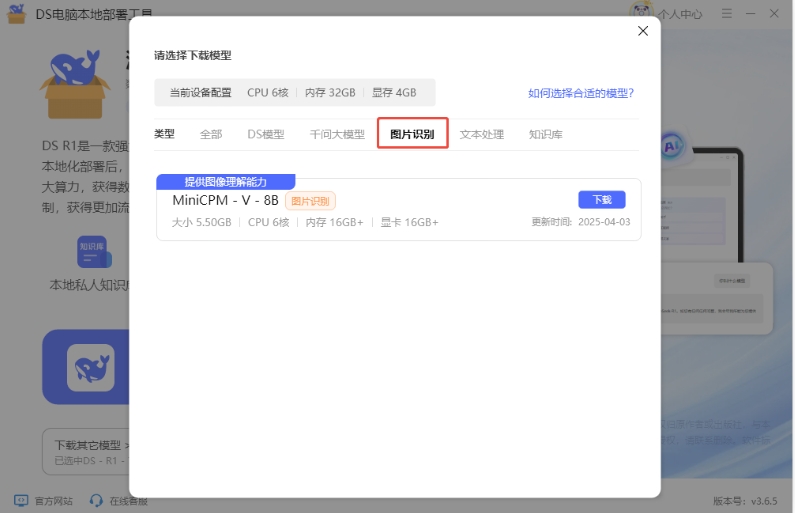This screenshot has width=795, height=513.
Task: Close the model selection dialog
Action: pyautogui.click(x=642, y=31)
